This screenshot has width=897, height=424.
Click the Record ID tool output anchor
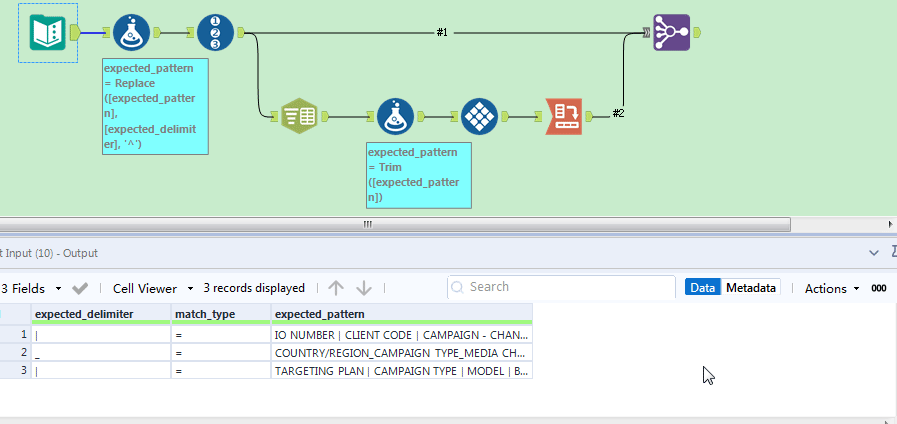241,33
